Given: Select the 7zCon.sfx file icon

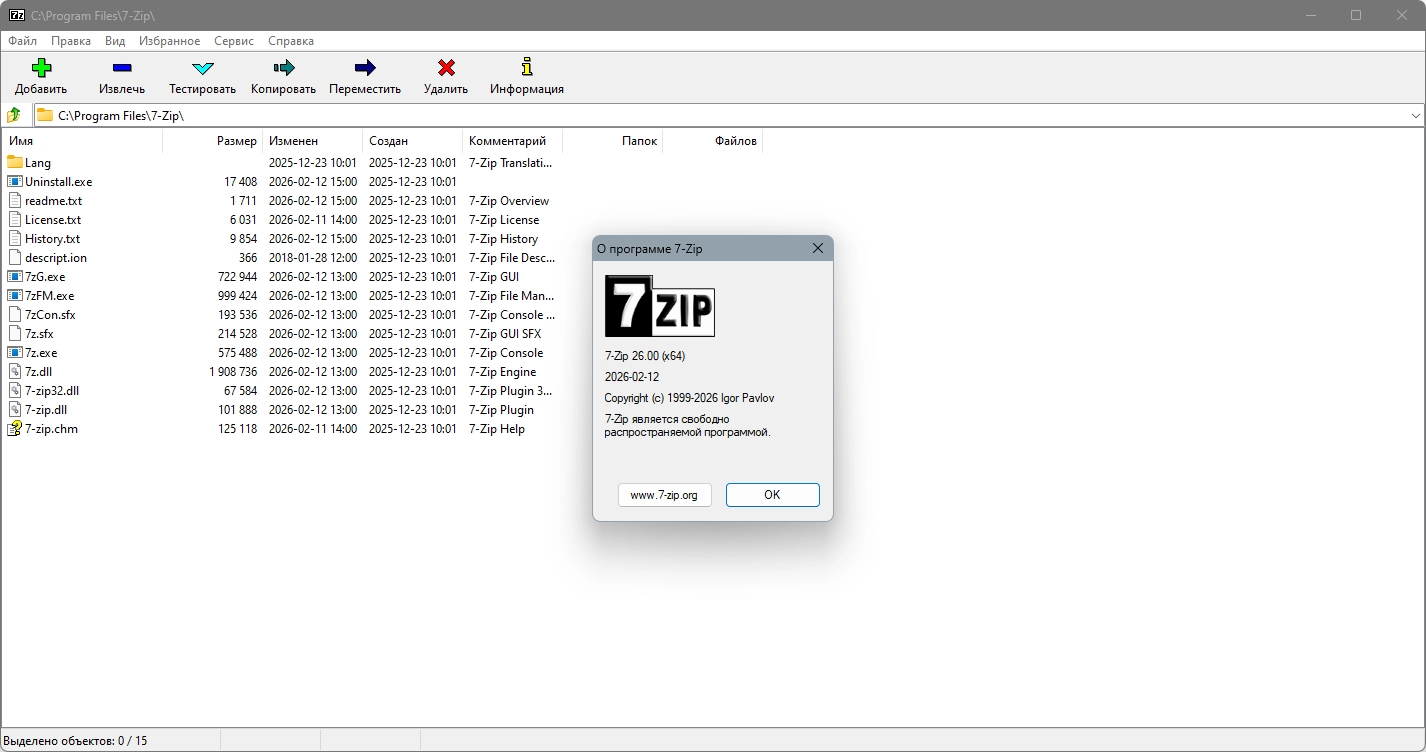Looking at the screenshot, I should pos(15,314).
